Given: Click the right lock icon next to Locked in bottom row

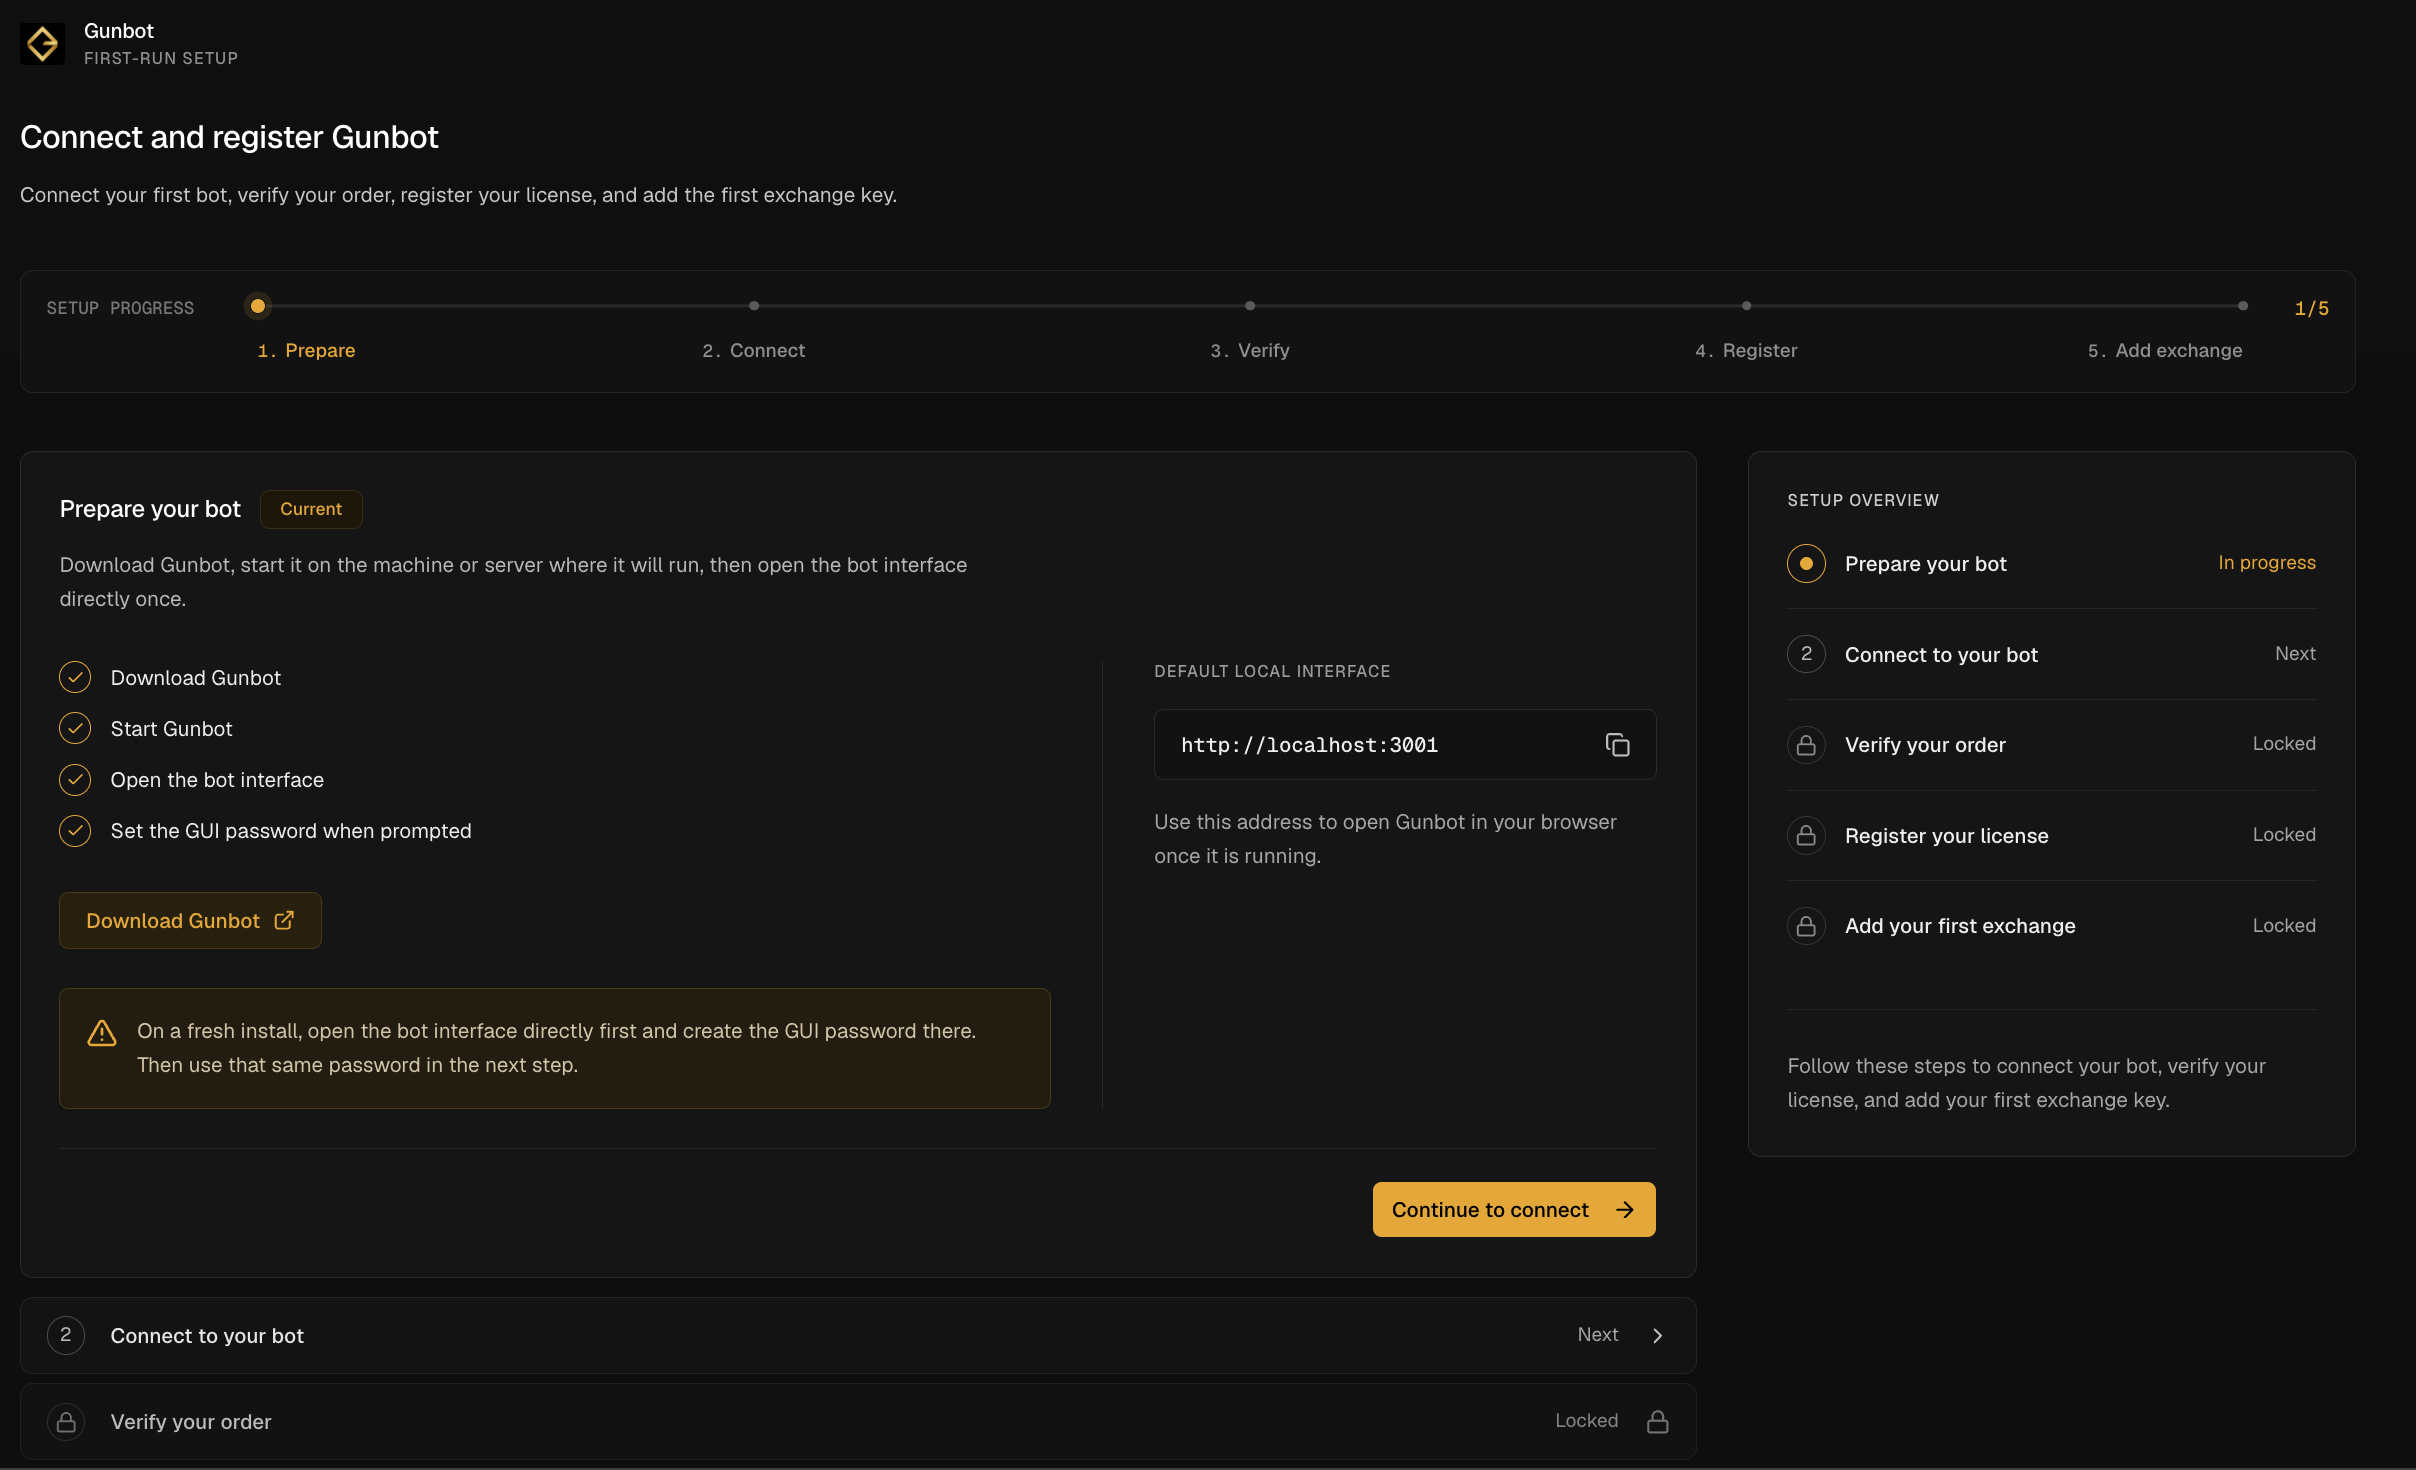Looking at the screenshot, I should click(x=1657, y=1421).
